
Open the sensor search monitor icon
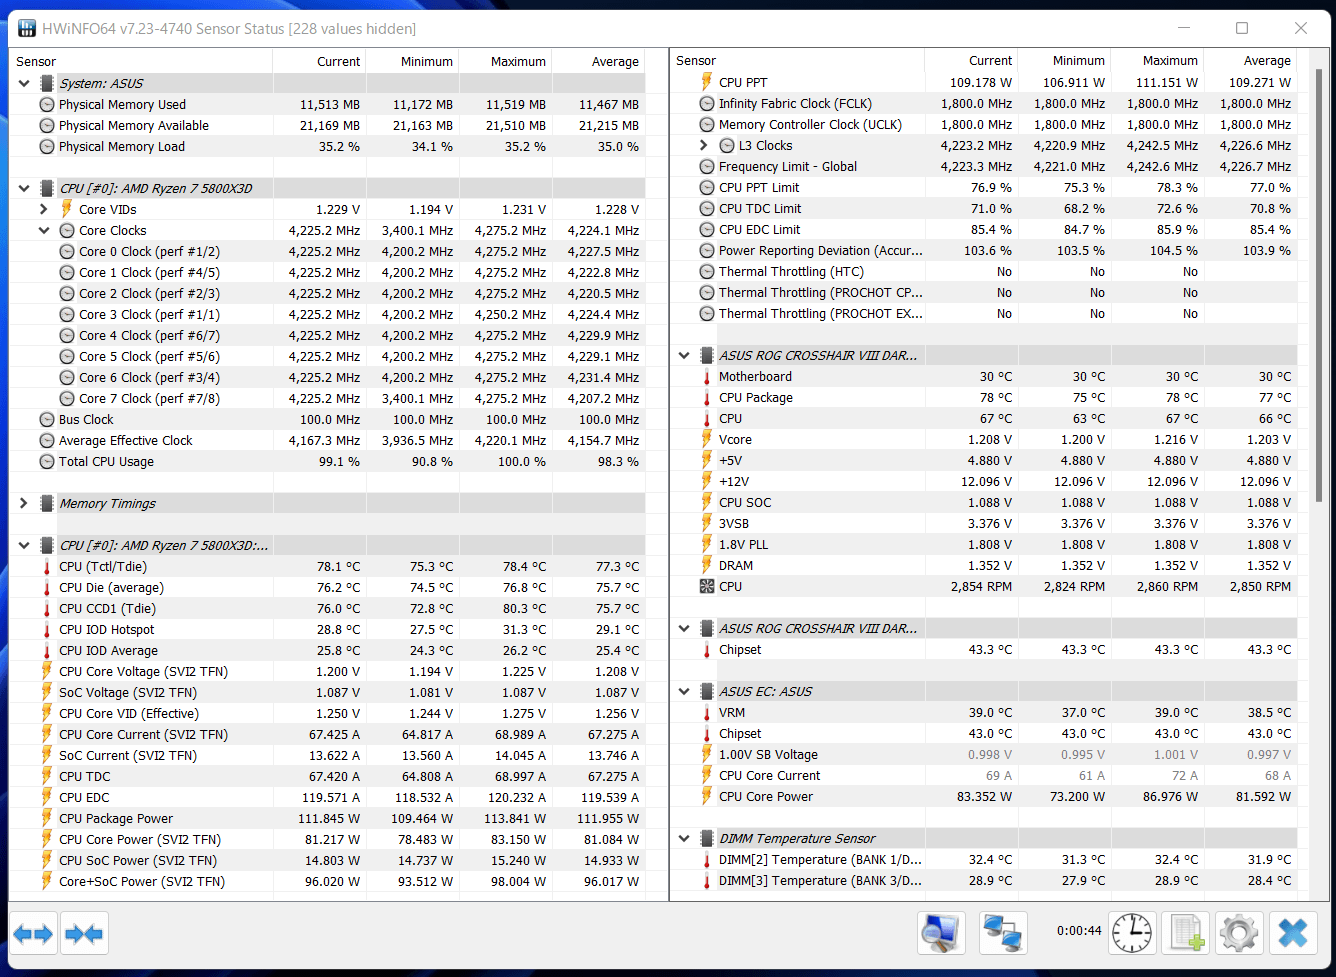(941, 933)
